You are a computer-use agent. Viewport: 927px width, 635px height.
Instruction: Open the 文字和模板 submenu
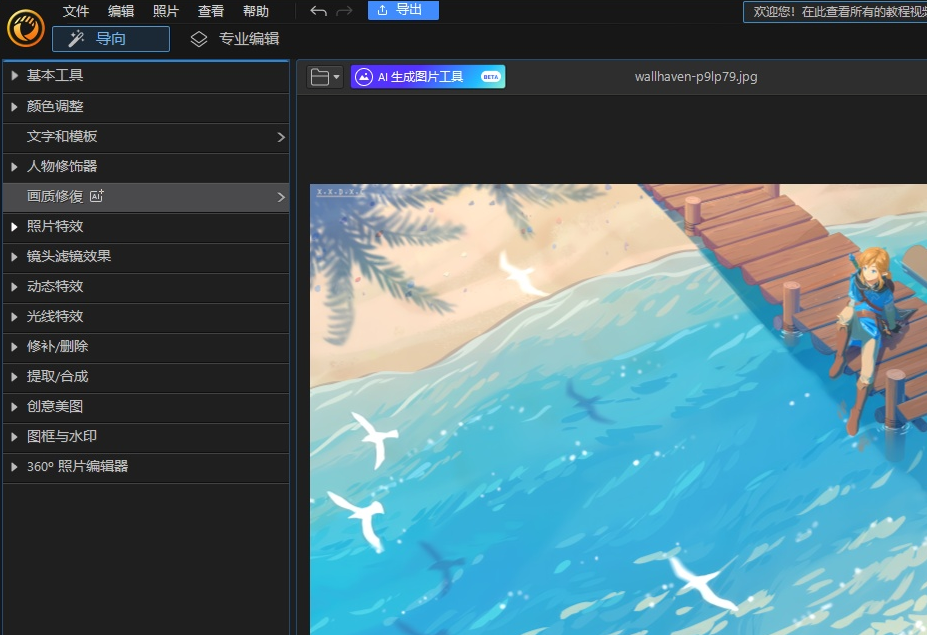pos(146,137)
